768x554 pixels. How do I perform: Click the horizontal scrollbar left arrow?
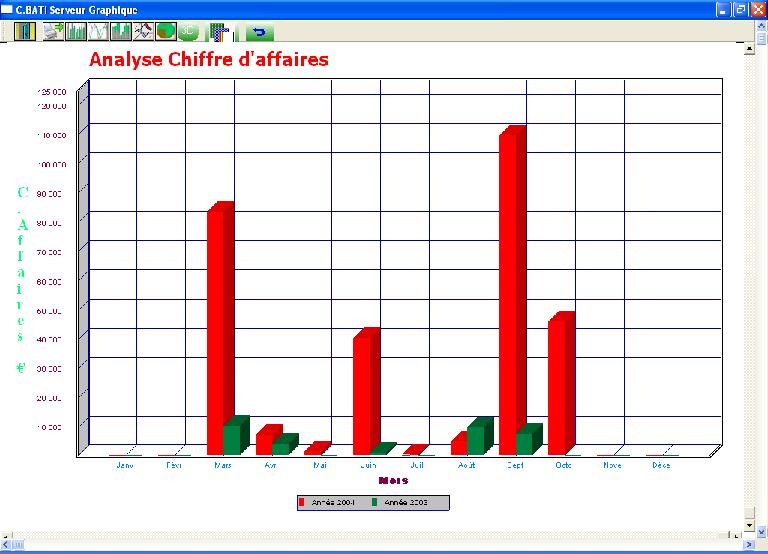[x=6, y=546]
